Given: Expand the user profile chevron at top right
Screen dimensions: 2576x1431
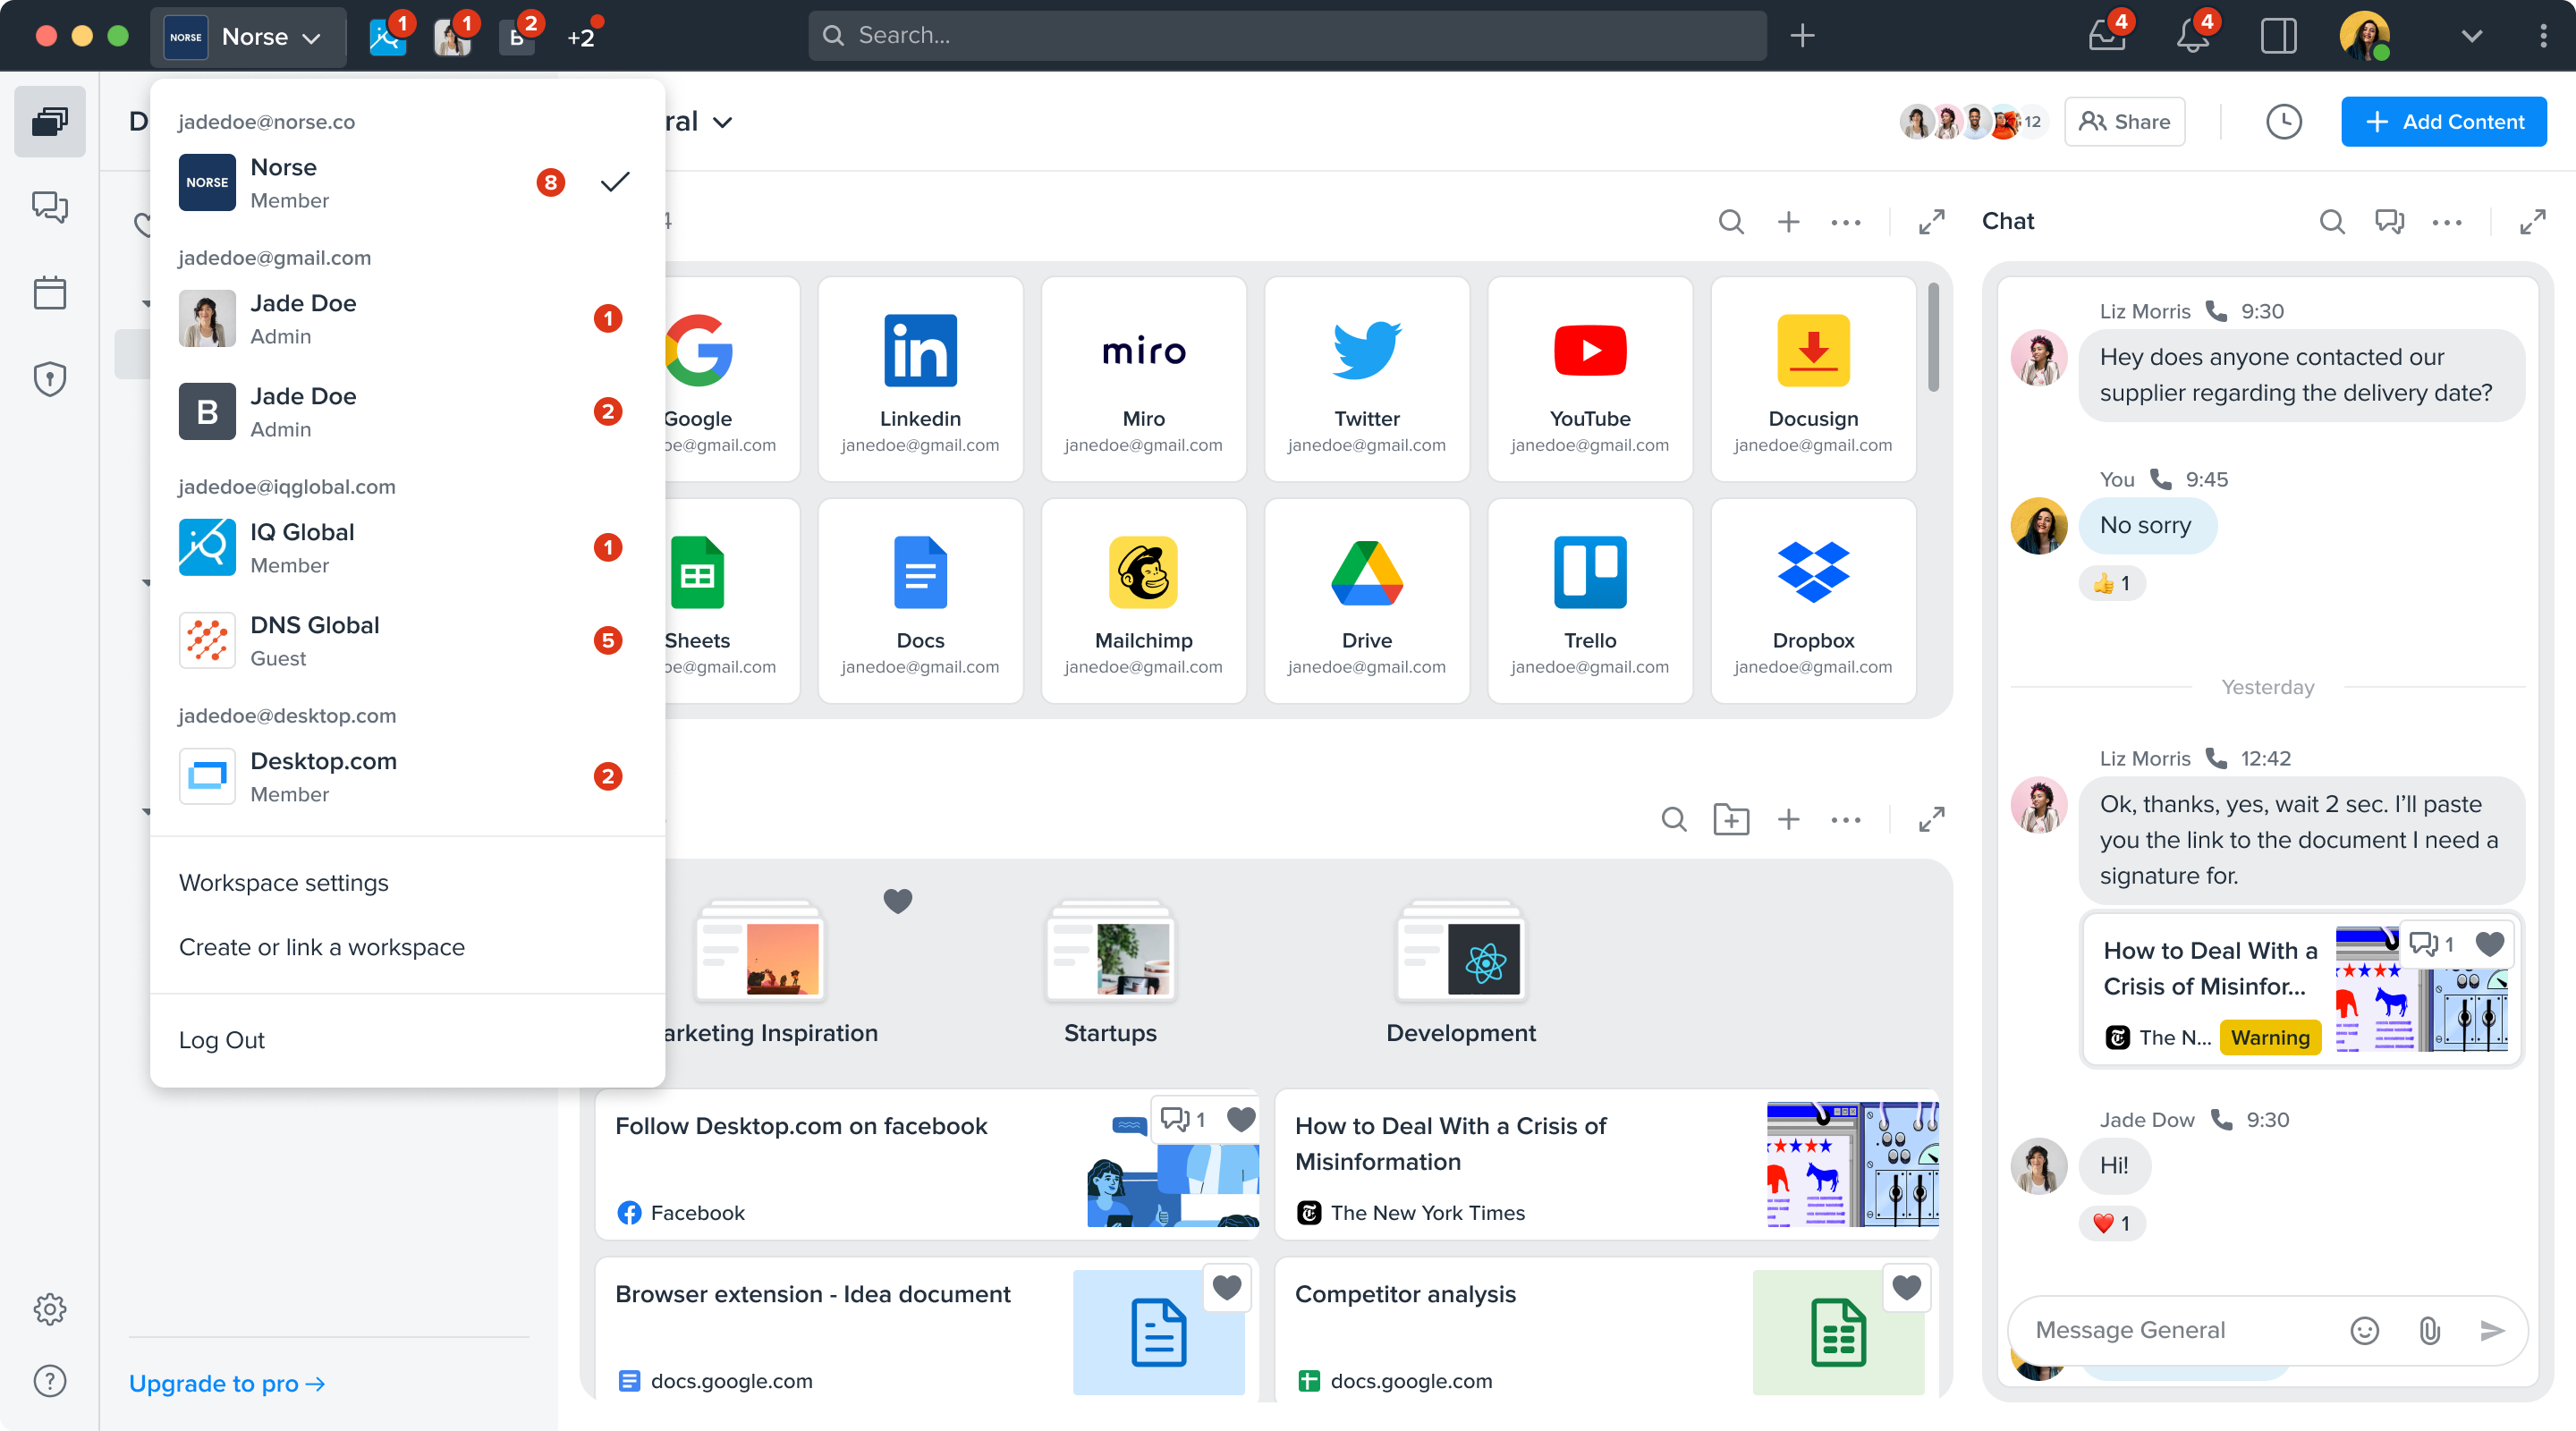Looking at the screenshot, I should pyautogui.click(x=2472, y=37).
